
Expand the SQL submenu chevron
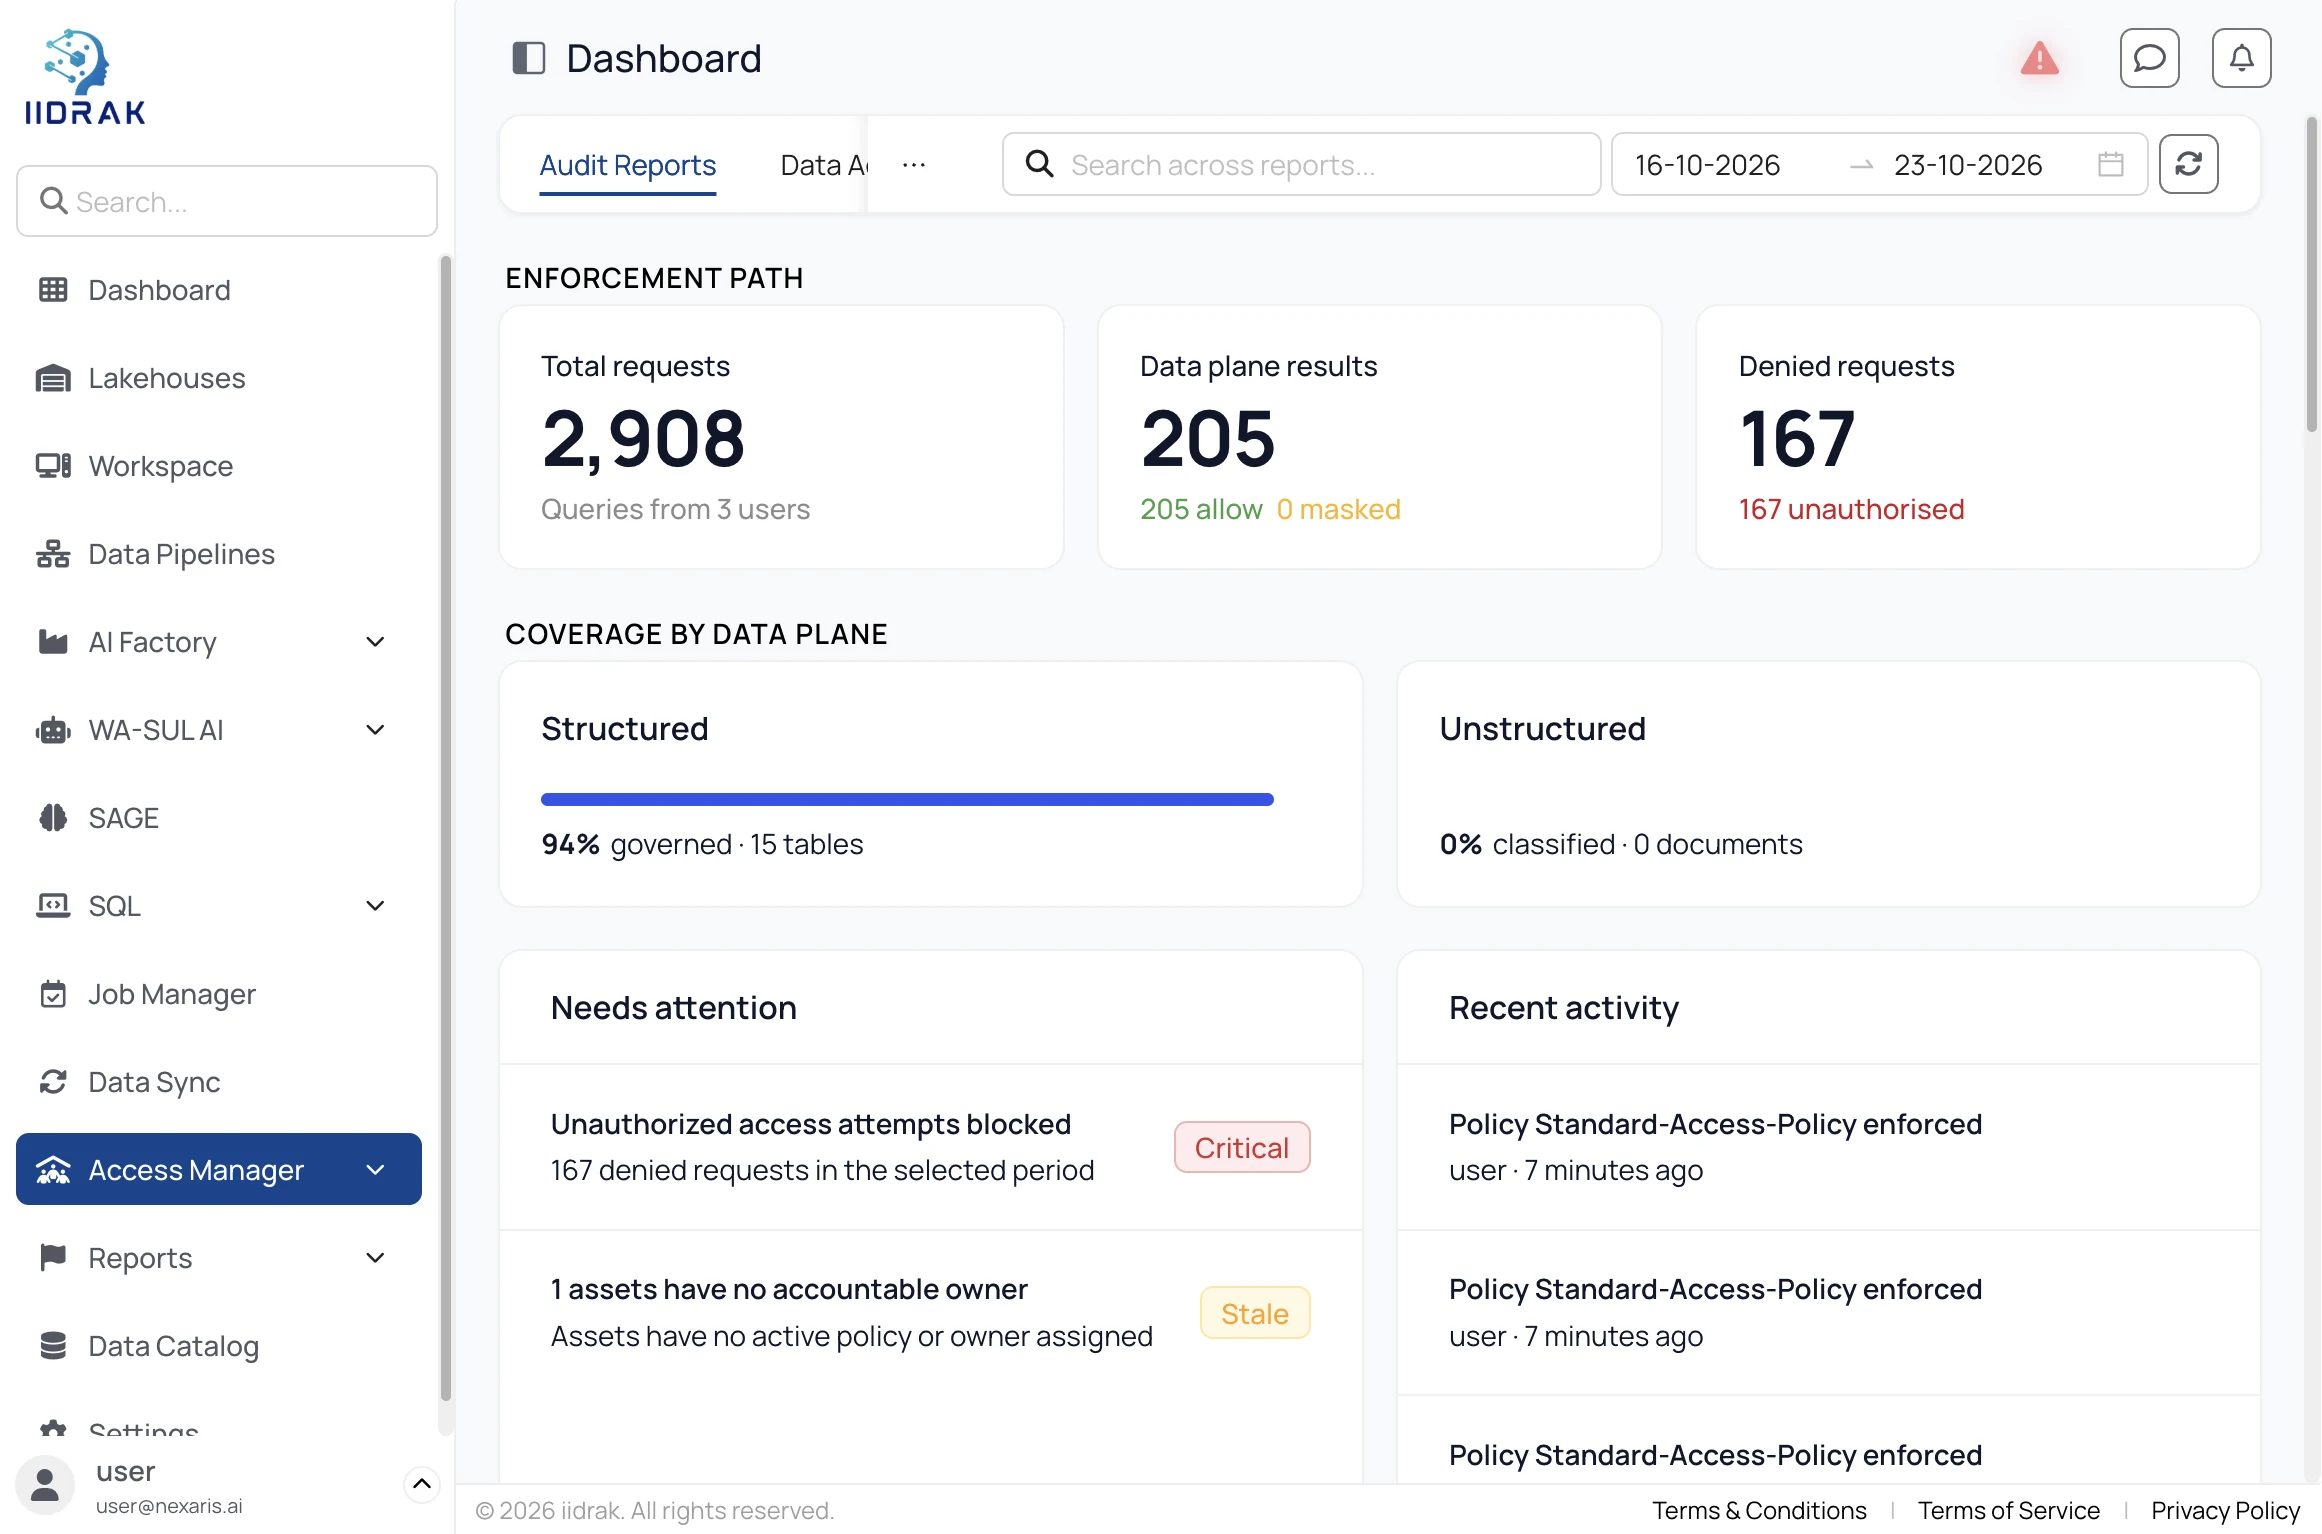[376, 906]
